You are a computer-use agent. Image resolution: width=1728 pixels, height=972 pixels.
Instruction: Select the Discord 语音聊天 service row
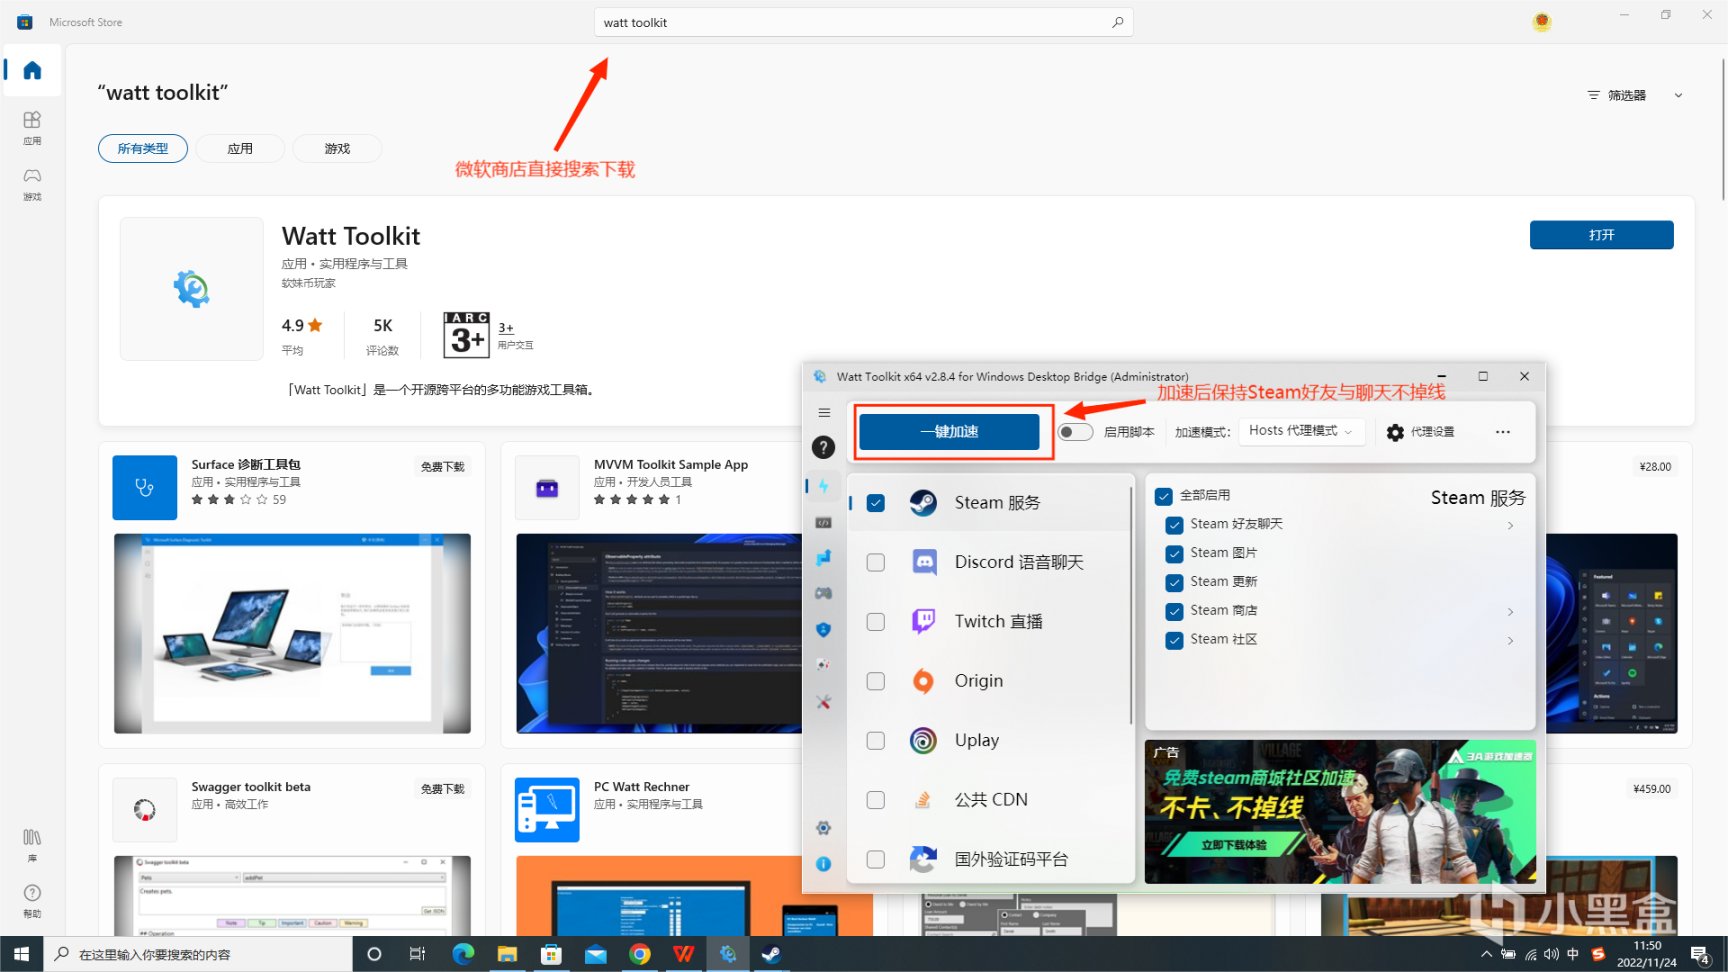coord(990,562)
